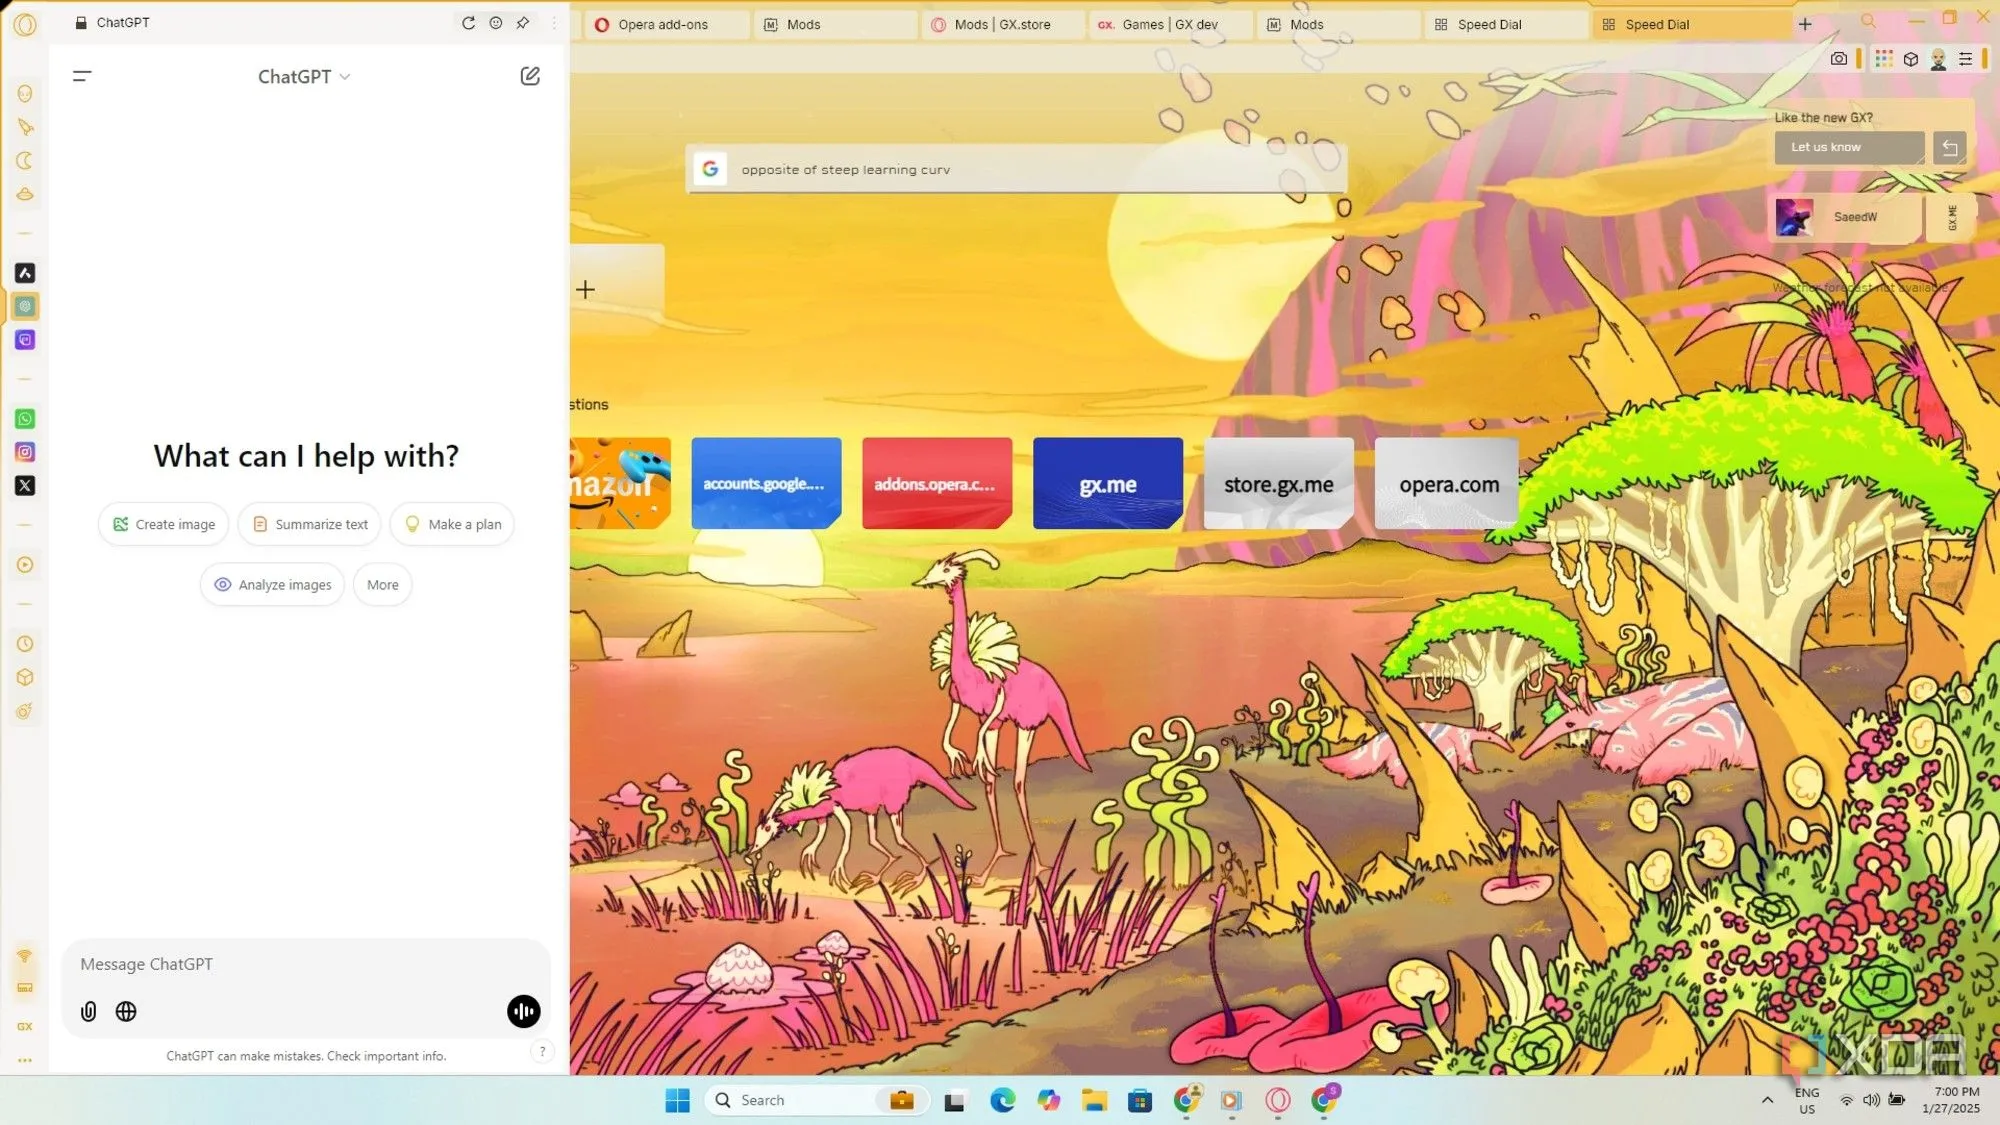This screenshot has width=2000, height=1125.
Task: Open the Opera GX main menu logo
Action: click(25, 24)
